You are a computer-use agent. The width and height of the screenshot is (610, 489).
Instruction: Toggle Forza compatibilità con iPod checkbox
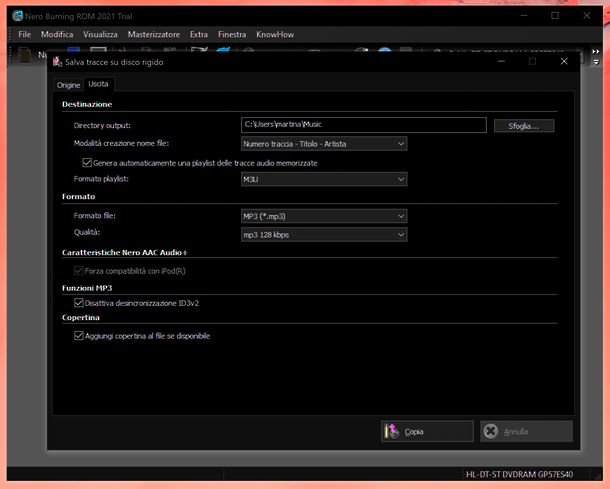[79, 270]
